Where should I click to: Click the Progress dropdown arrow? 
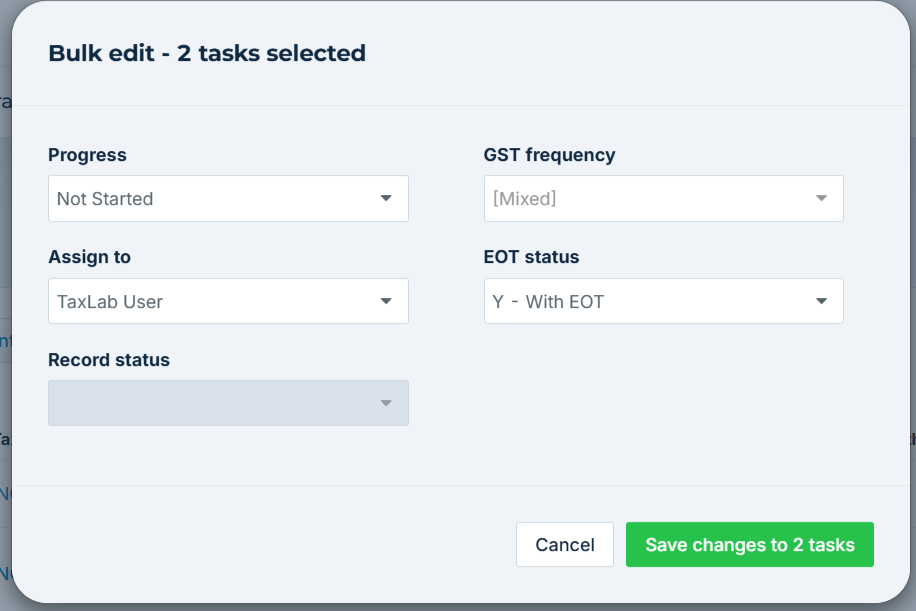[386, 199]
